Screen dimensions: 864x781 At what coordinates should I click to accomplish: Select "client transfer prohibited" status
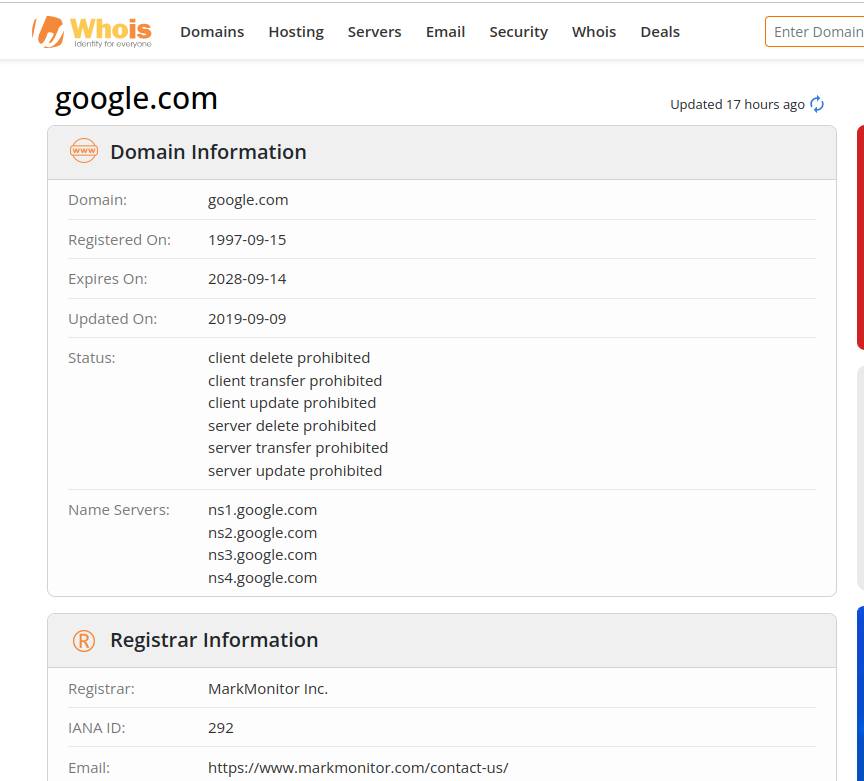[x=295, y=380]
